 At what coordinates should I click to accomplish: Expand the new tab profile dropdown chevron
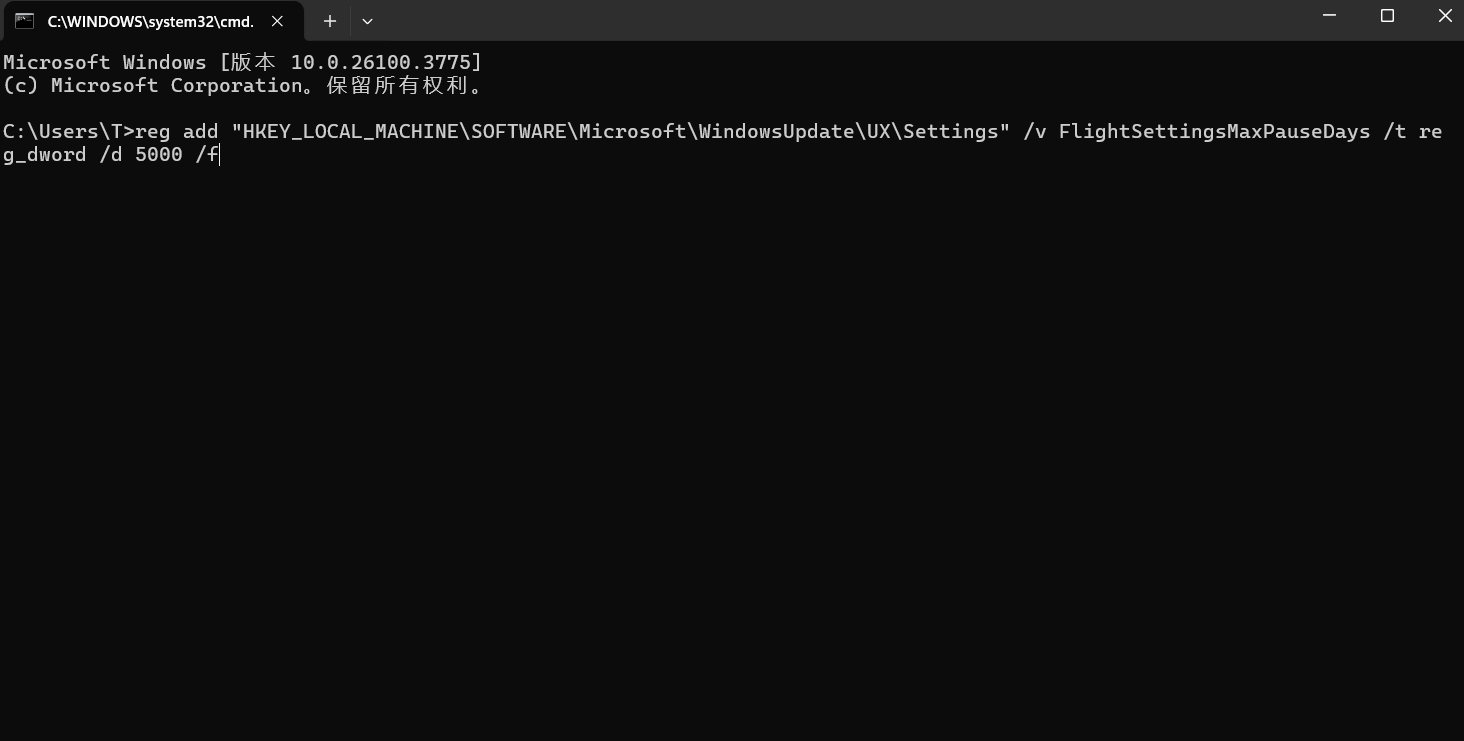click(x=367, y=21)
